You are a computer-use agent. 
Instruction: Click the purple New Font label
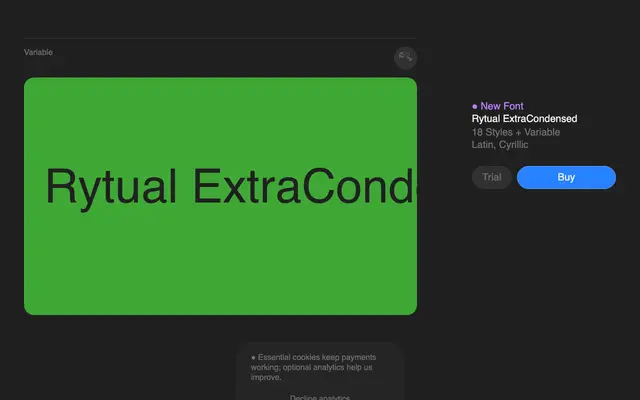point(498,106)
